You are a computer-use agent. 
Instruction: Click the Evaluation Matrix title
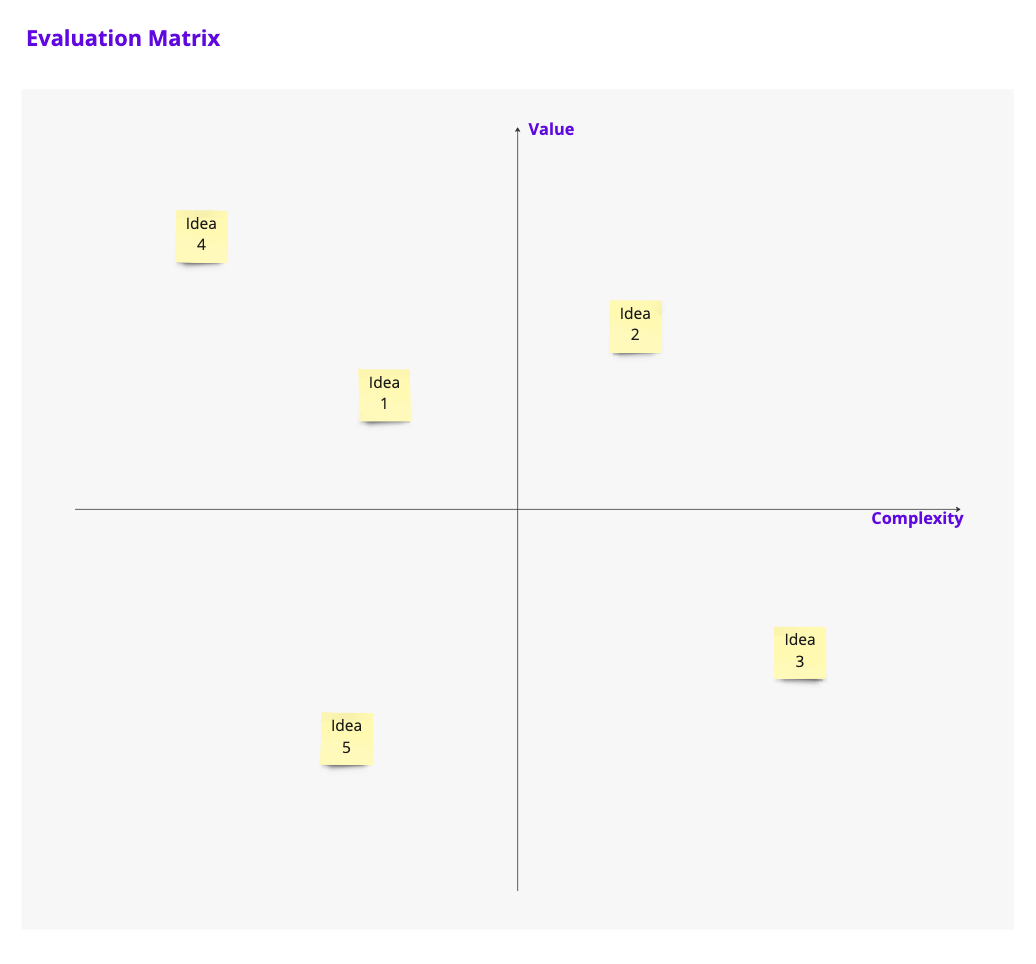tap(123, 39)
